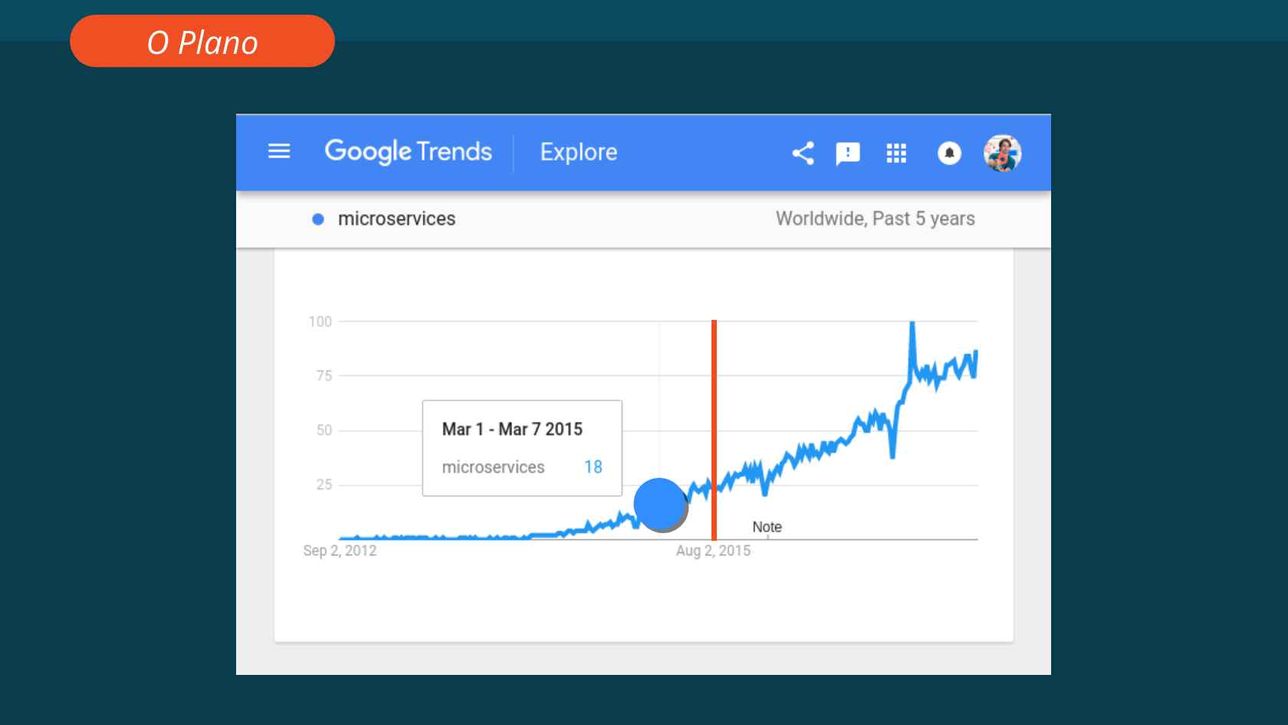Viewport: 1288px width, 725px height.
Task: Open the Google apps grid icon
Action: pyautogui.click(x=896, y=153)
